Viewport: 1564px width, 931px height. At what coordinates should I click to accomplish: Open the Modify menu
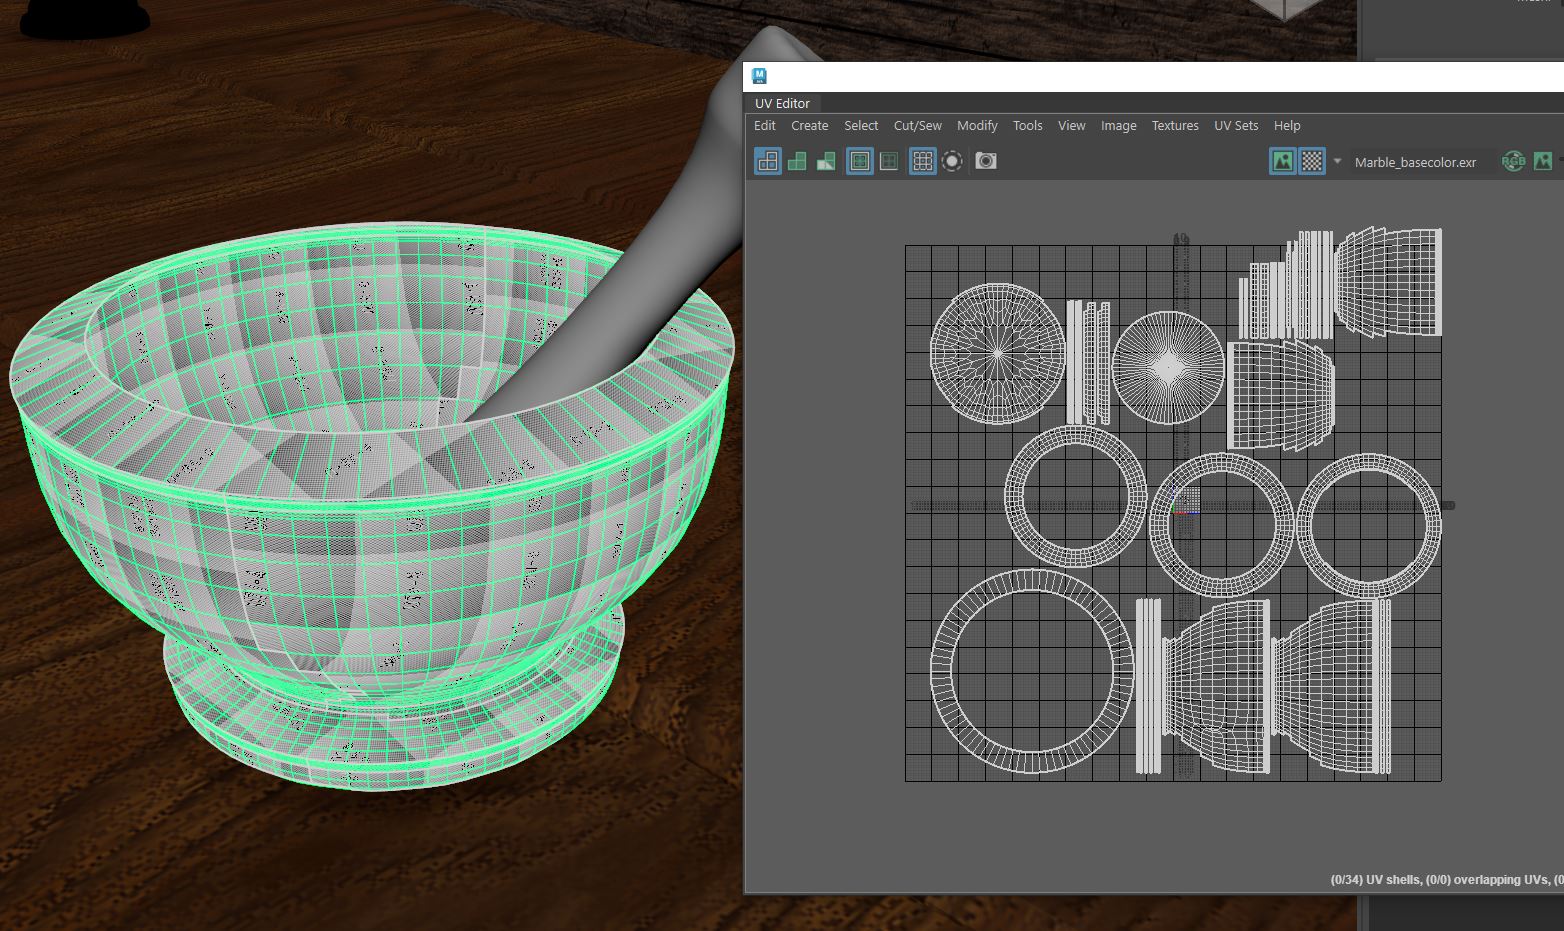point(977,126)
